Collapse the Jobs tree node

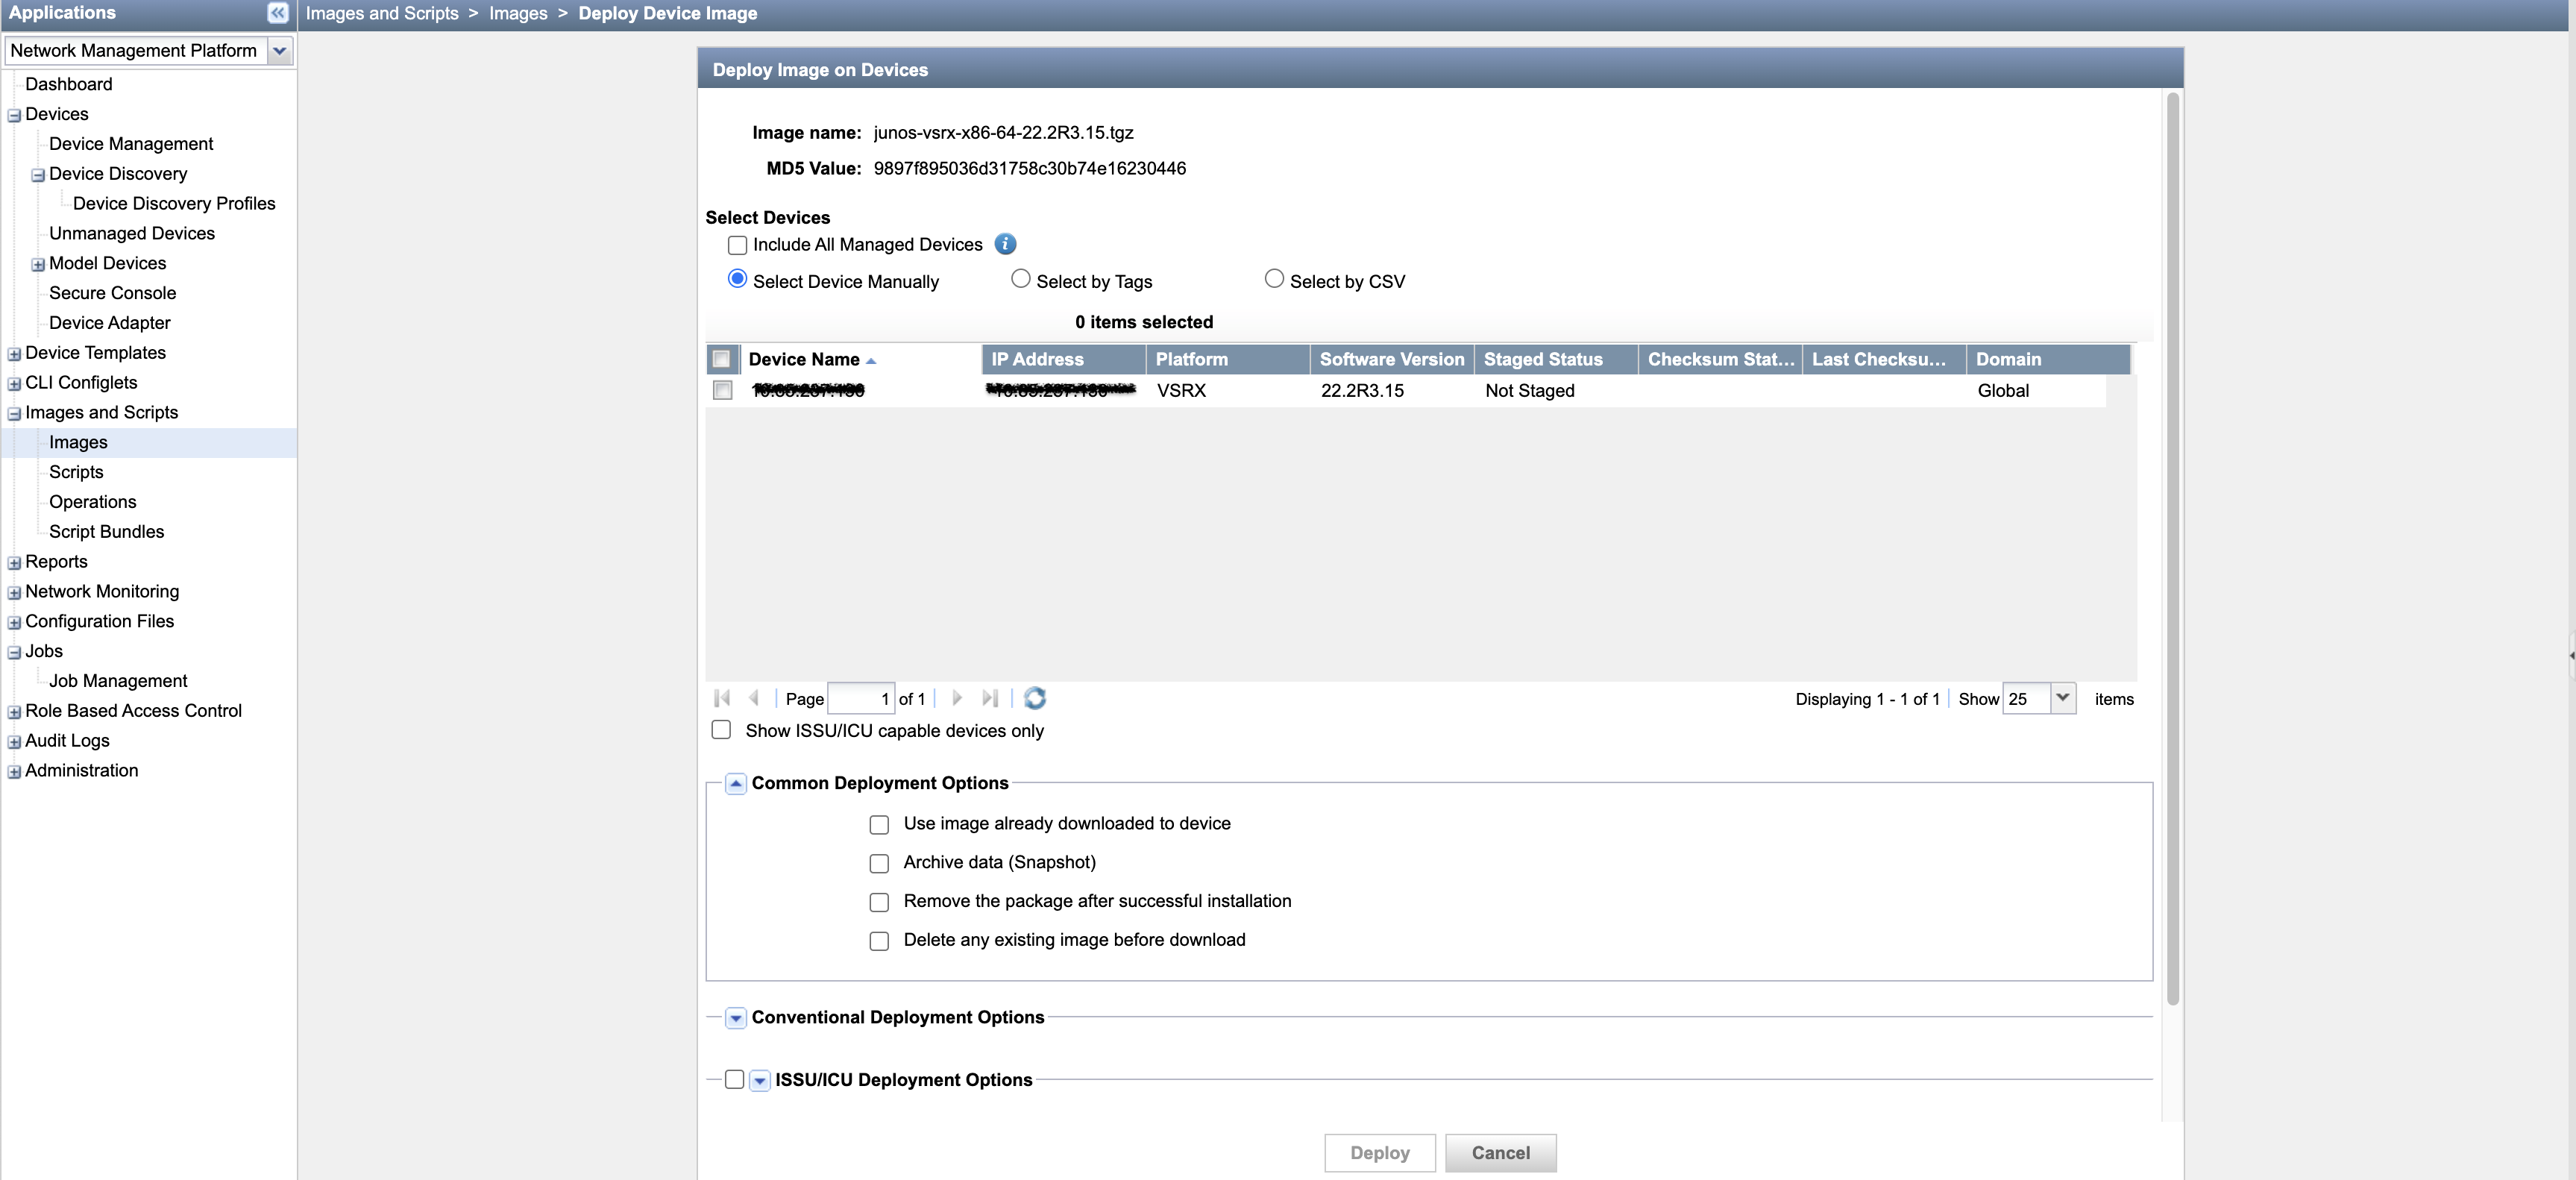[x=14, y=653]
